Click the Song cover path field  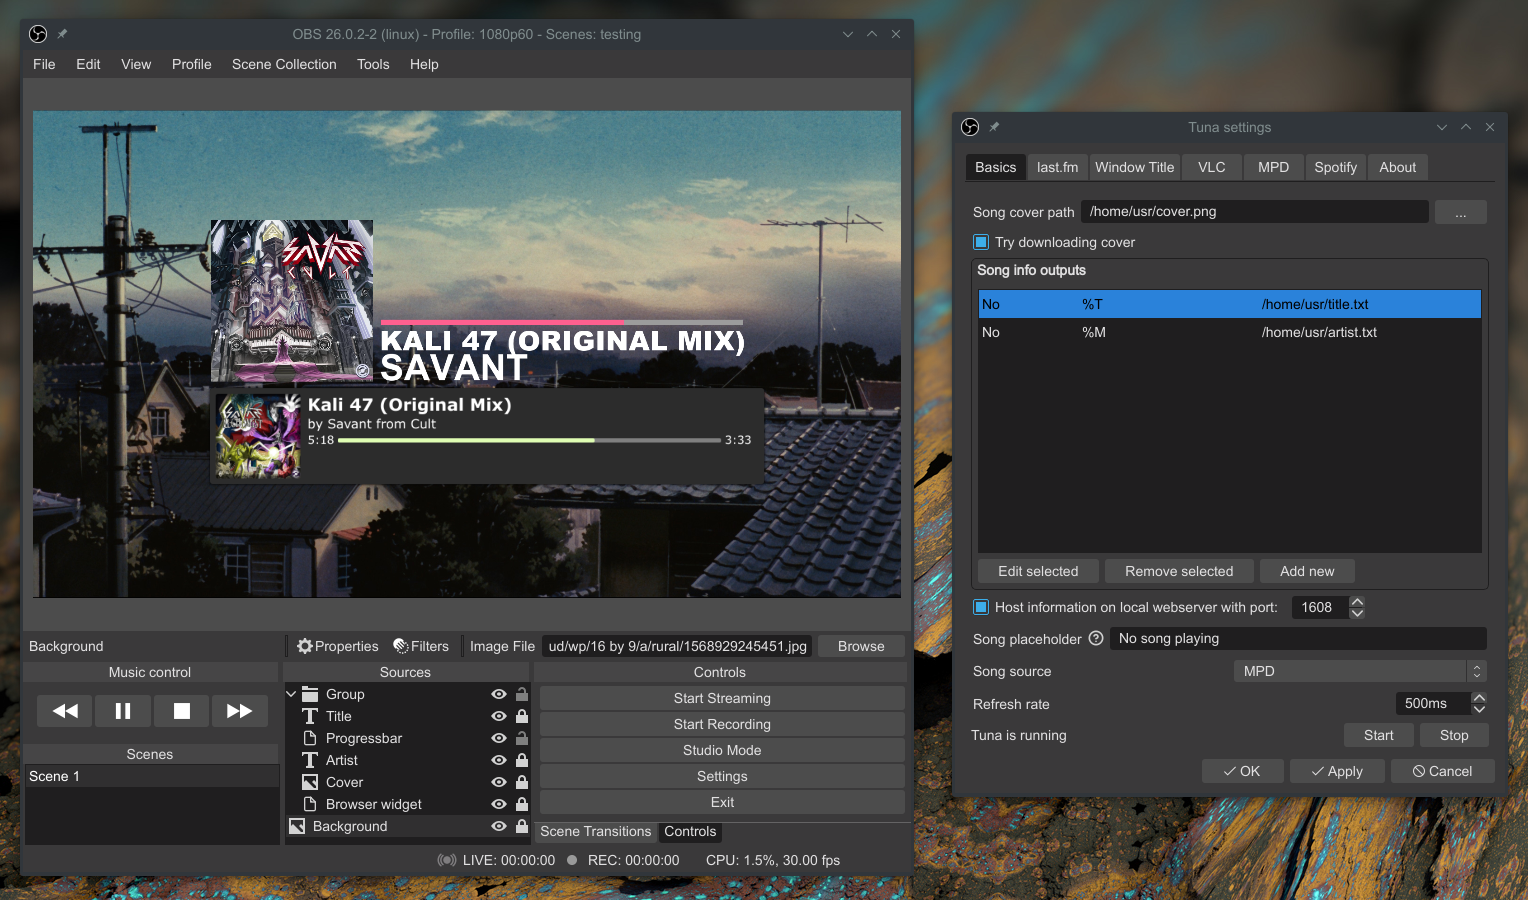[x=1255, y=212]
